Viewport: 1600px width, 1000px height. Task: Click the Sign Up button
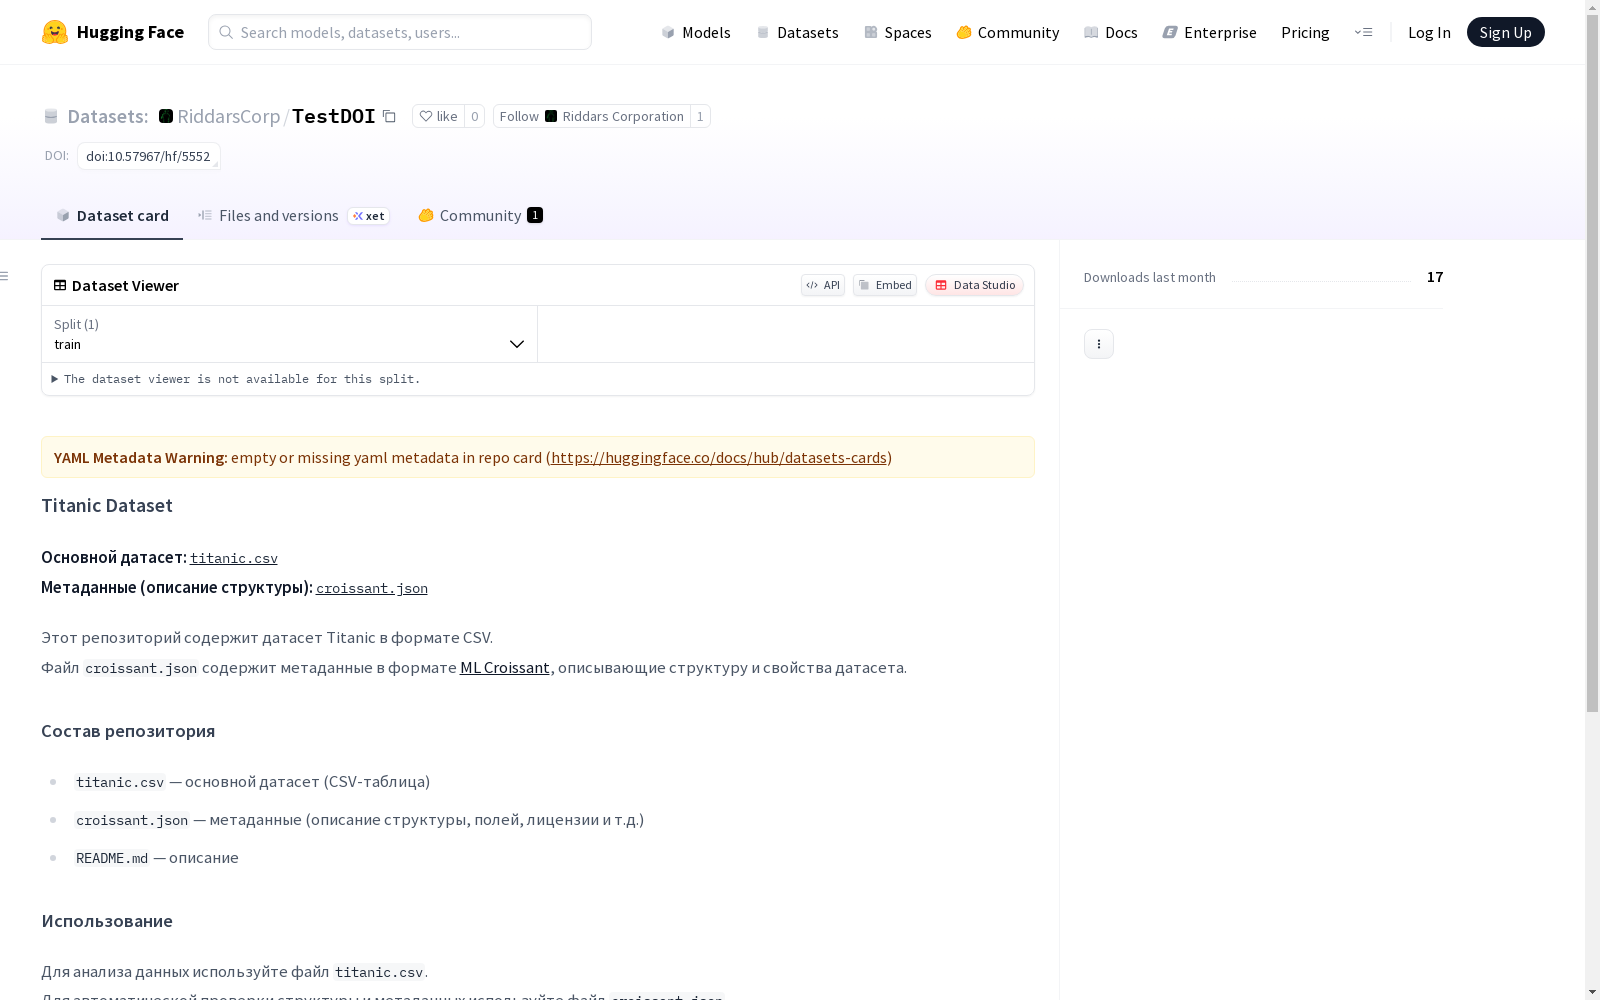pyautogui.click(x=1506, y=32)
